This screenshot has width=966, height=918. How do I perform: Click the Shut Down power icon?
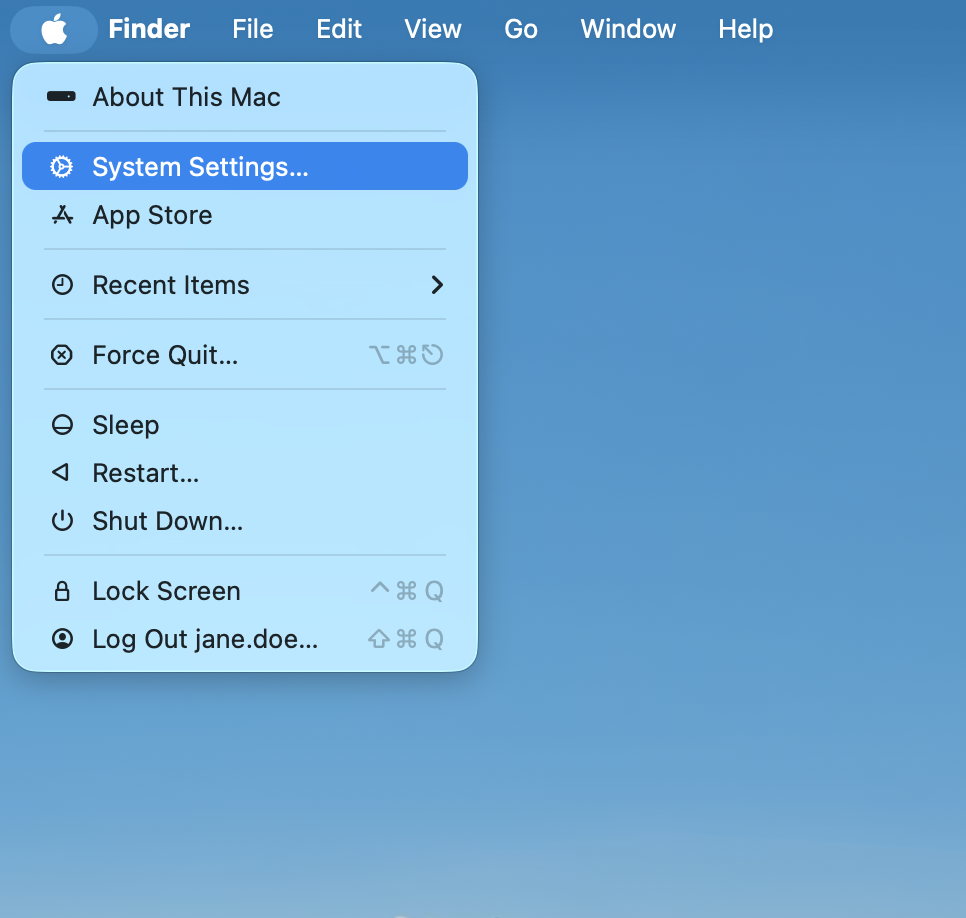(x=62, y=520)
